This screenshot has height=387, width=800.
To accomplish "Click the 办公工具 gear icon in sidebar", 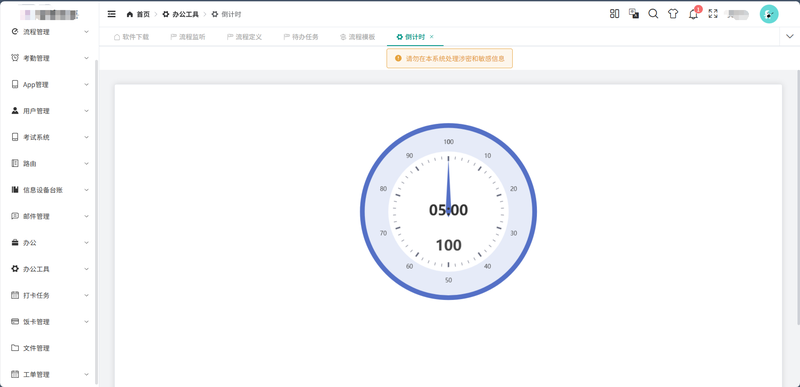I will (15, 269).
